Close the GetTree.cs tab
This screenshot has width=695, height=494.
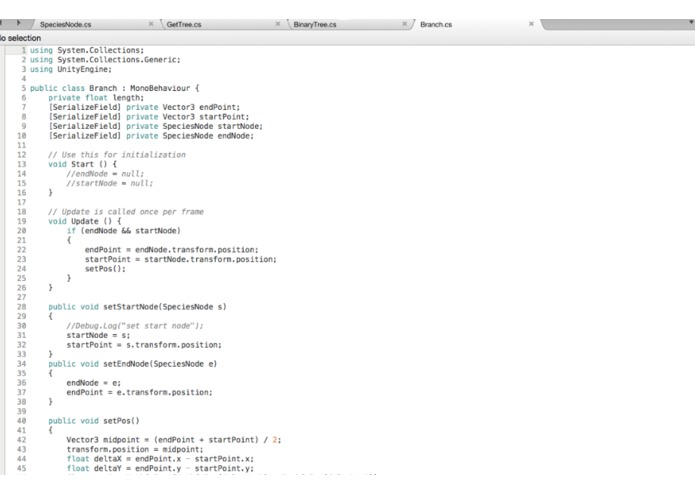click(x=277, y=24)
